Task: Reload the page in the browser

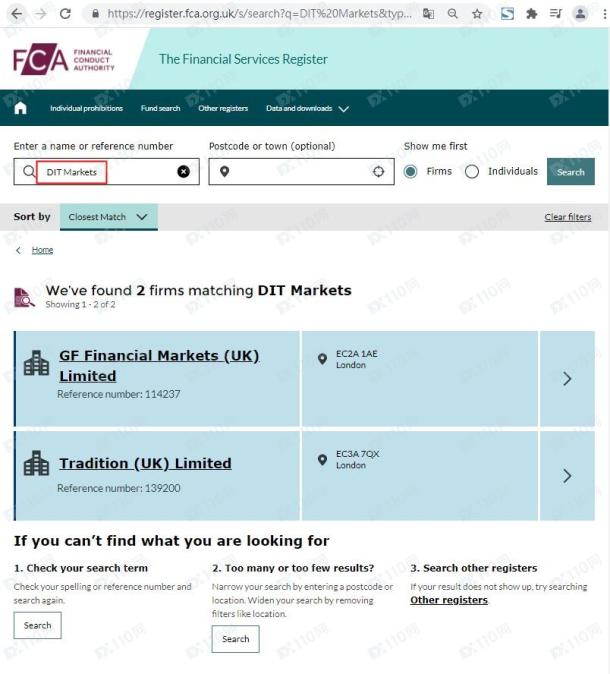Action: click(x=65, y=14)
